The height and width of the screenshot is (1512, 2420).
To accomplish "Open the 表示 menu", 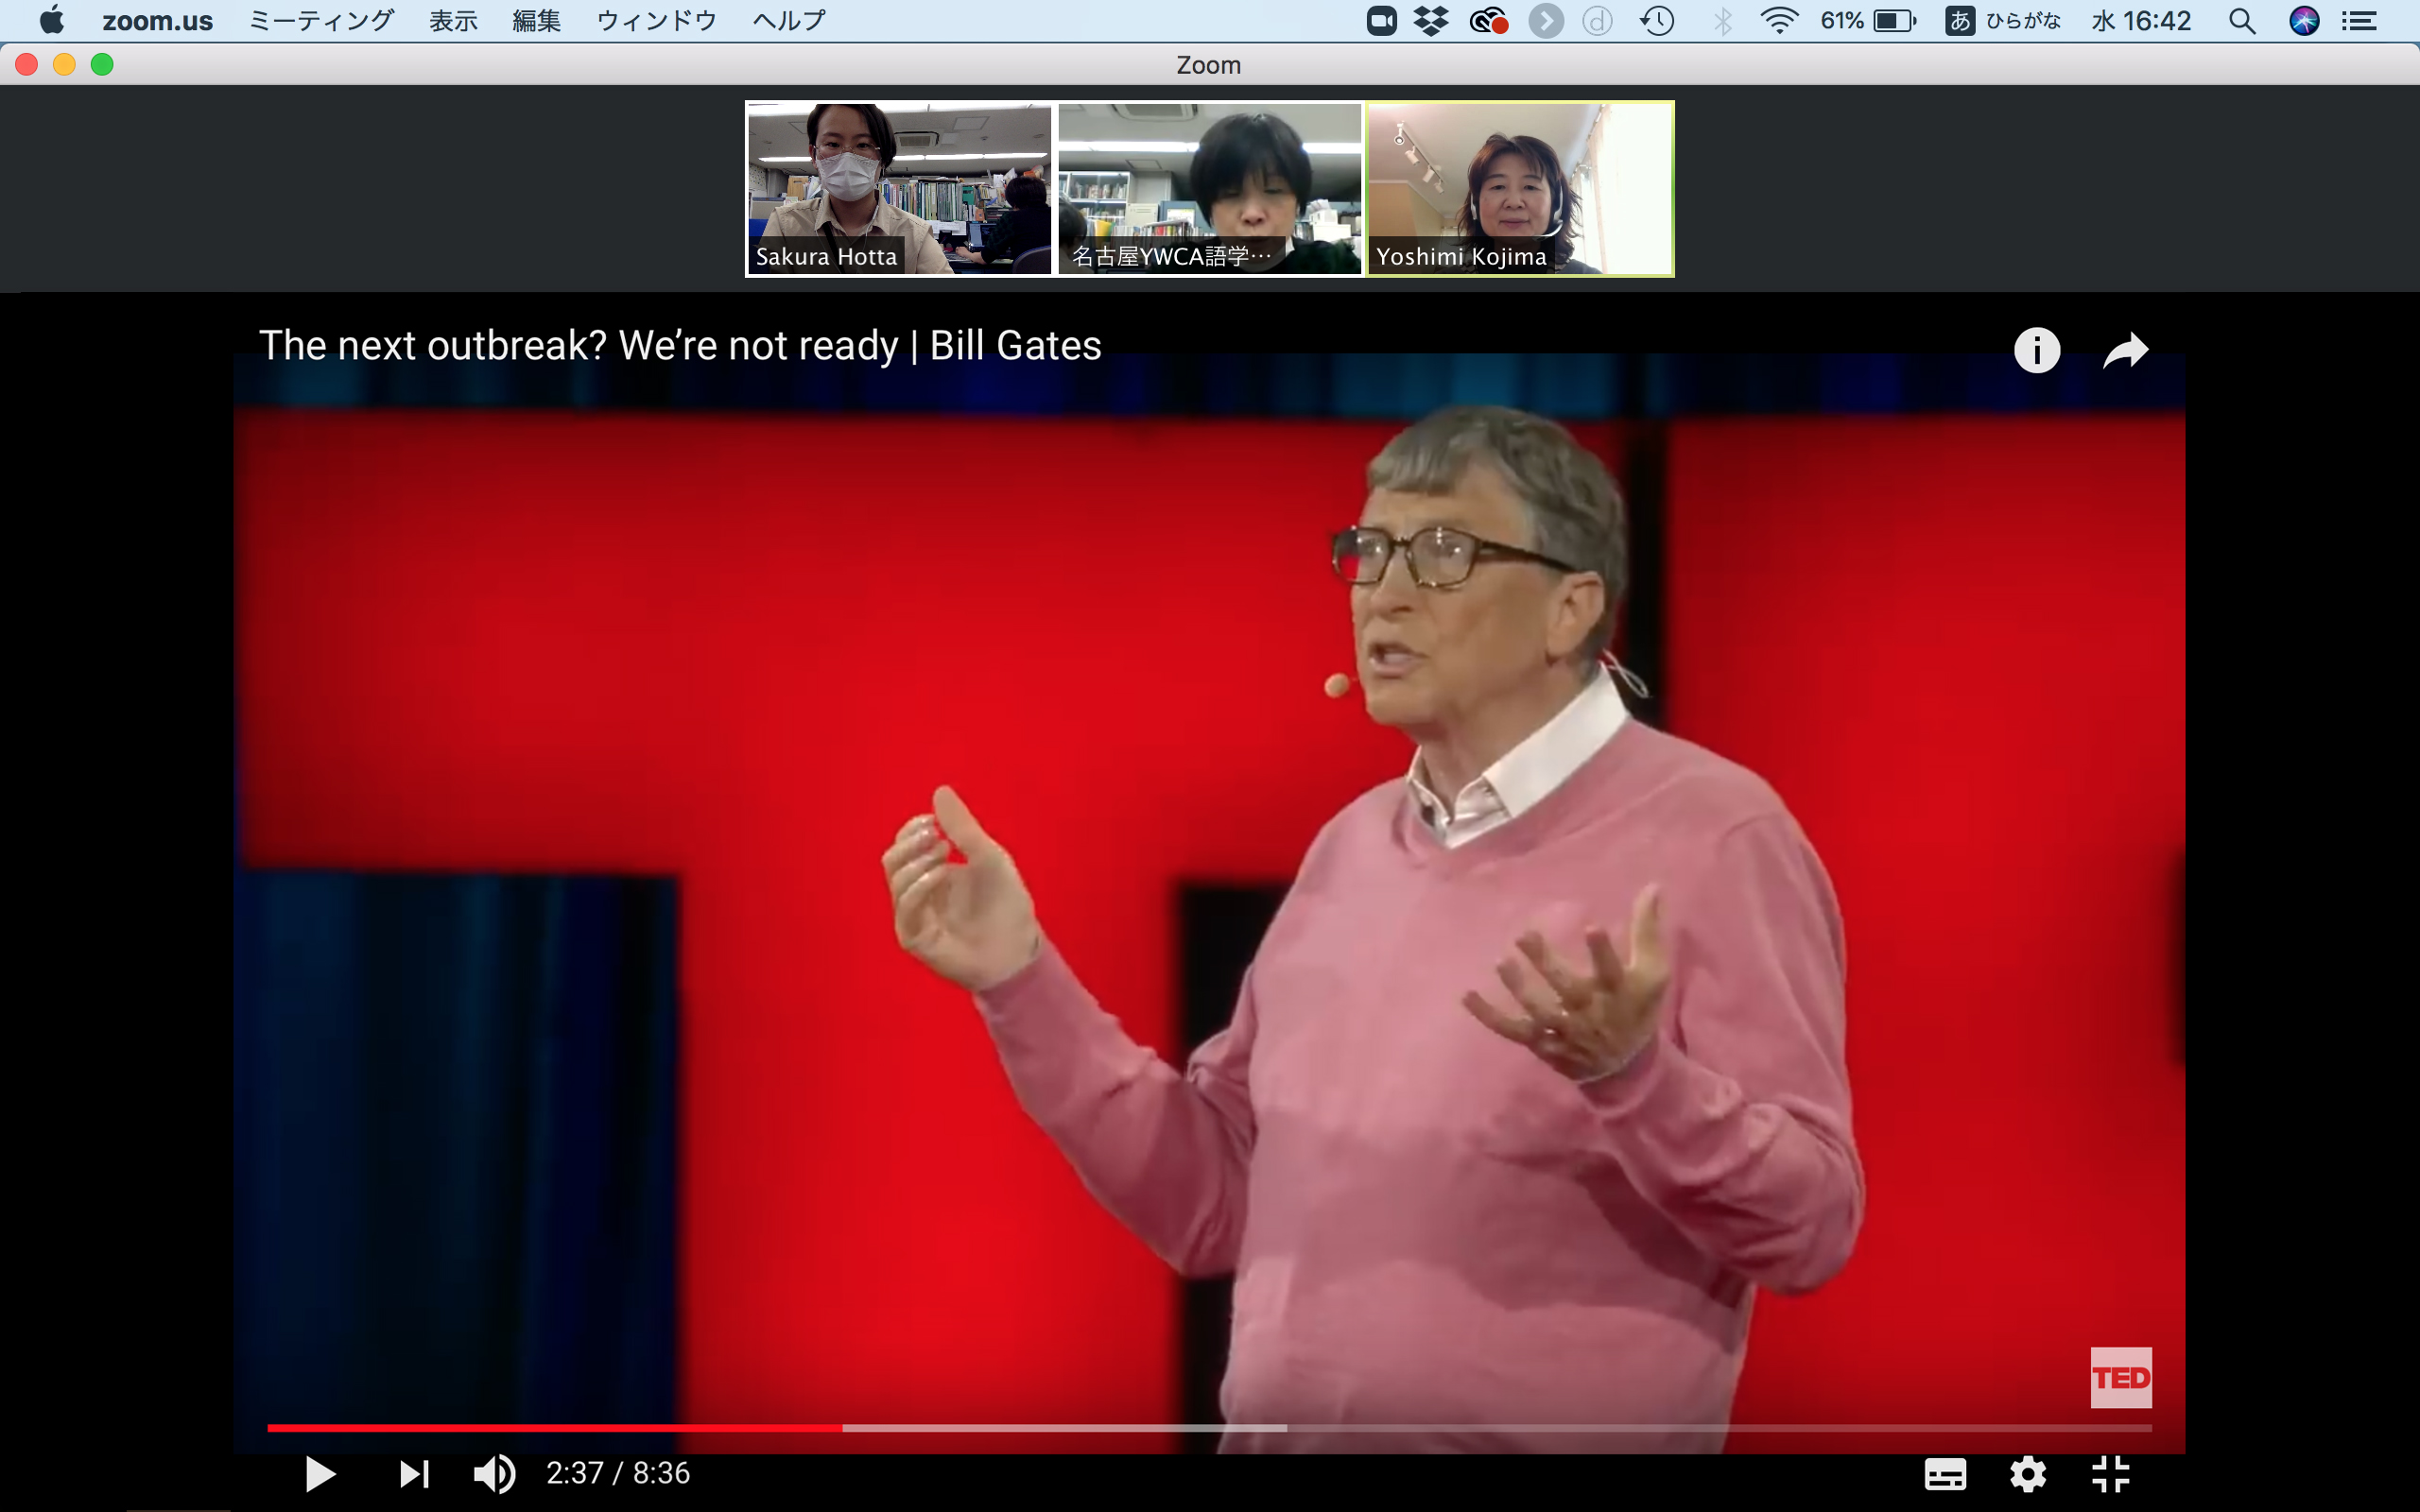I will click(453, 20).
